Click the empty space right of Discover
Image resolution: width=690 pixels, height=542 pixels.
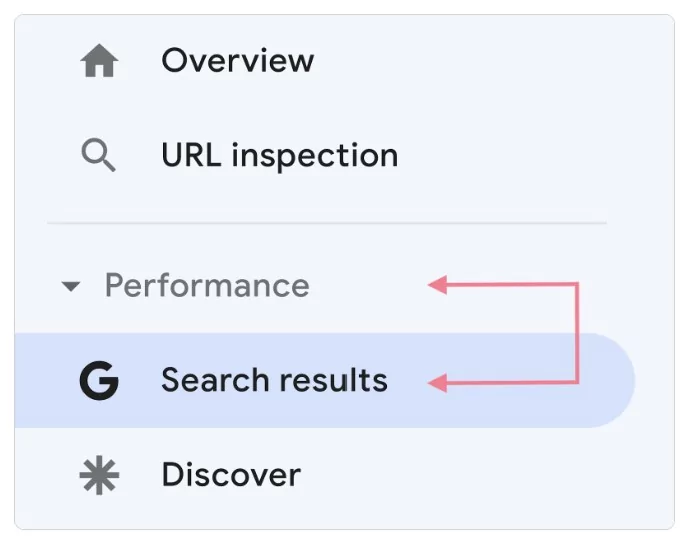(480, 475)
